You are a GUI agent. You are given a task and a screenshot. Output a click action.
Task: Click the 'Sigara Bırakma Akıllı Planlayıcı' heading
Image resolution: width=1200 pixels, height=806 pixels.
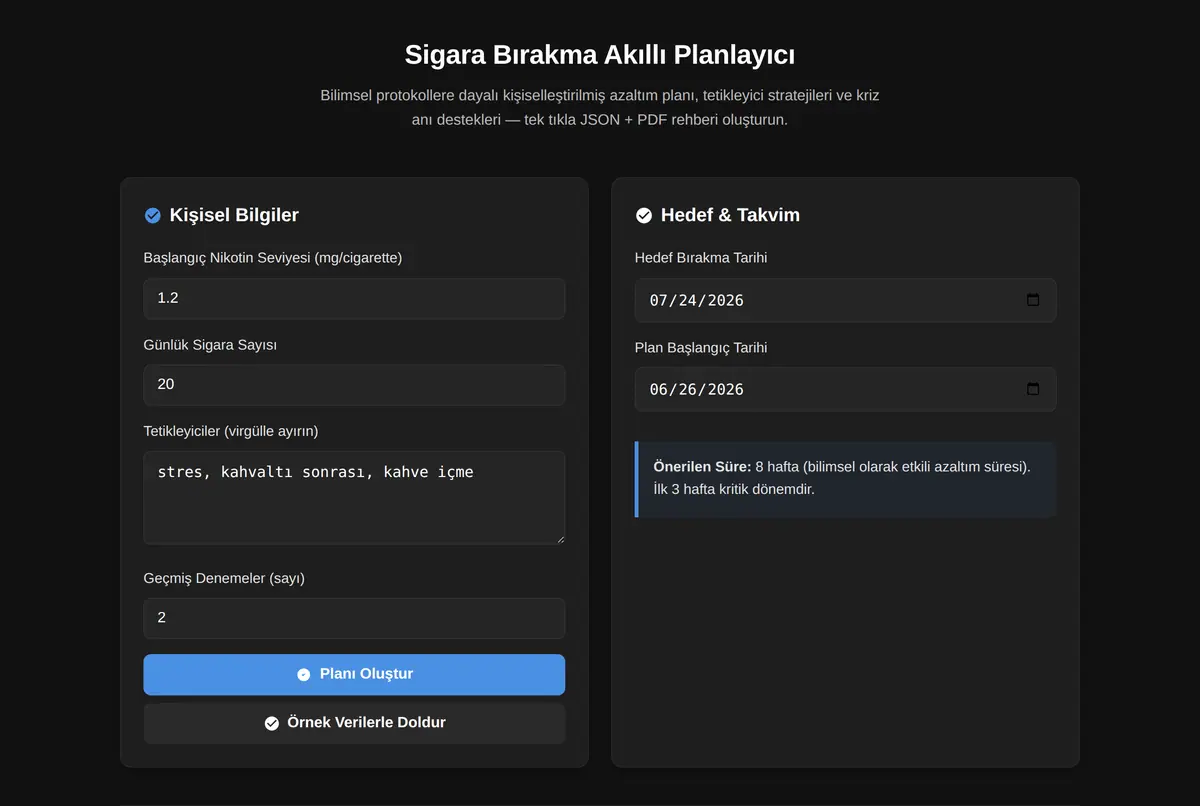point(600,54)
